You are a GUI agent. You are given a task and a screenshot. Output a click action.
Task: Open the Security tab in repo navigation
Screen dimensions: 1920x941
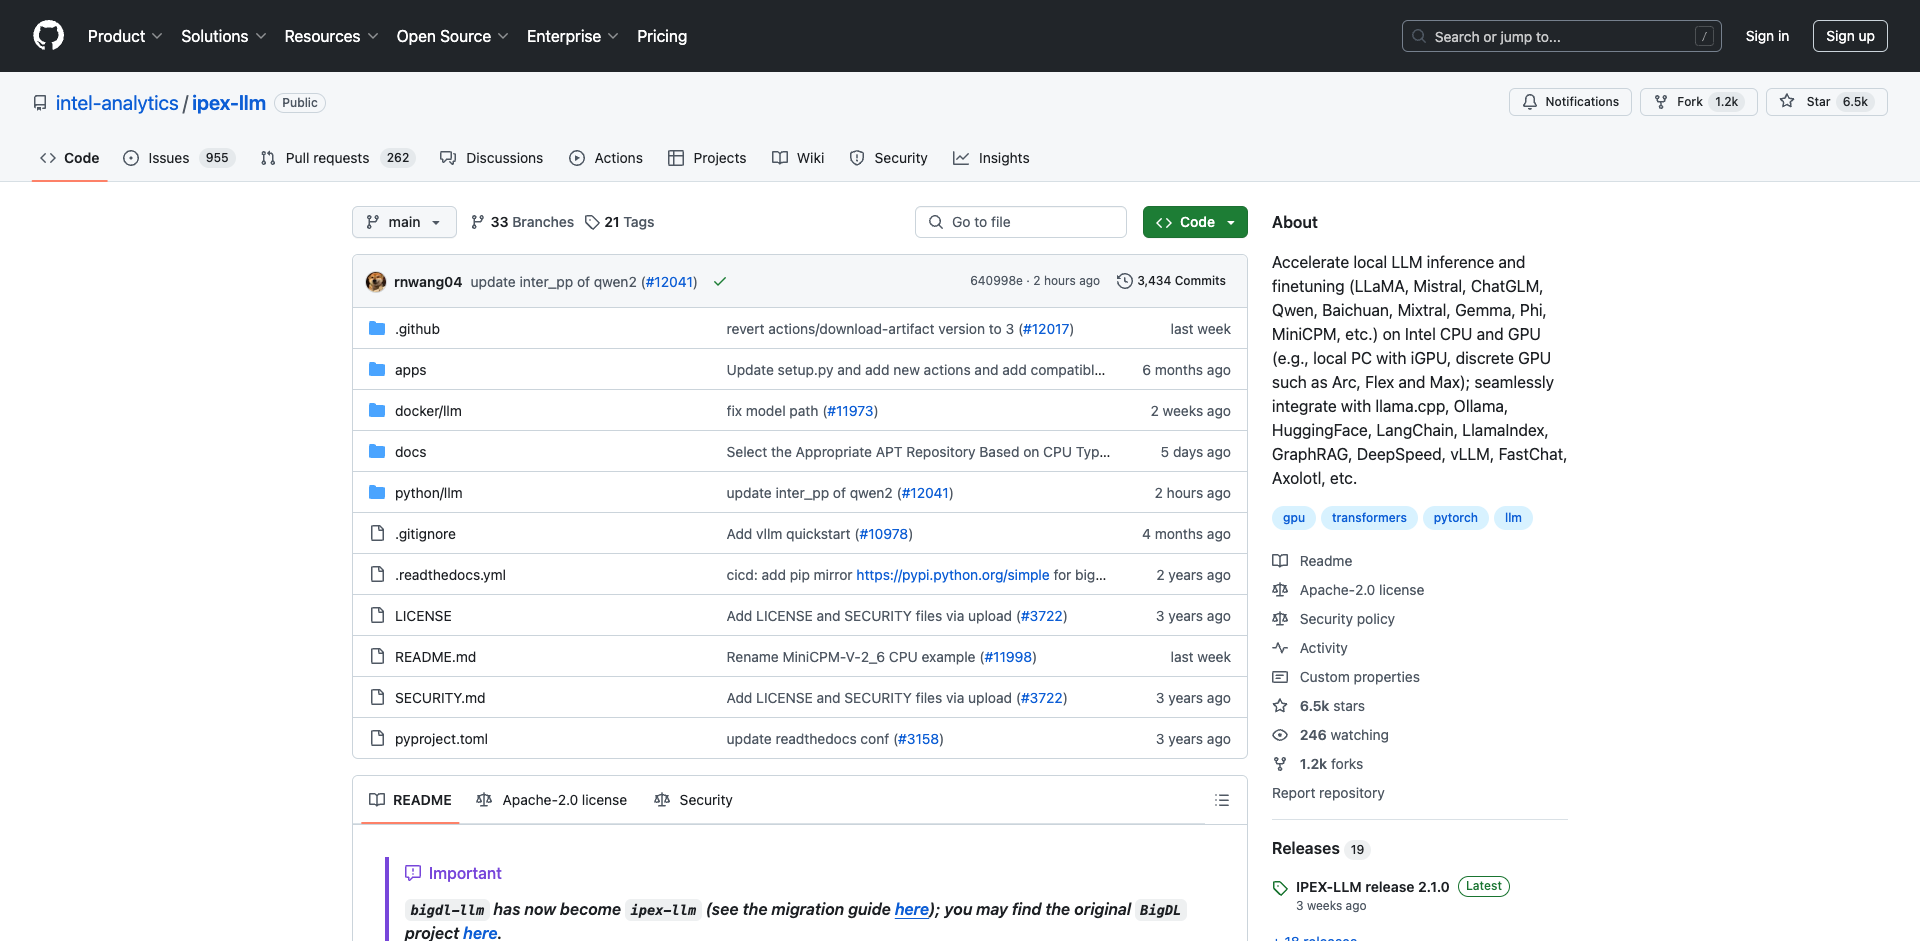pyautogui.click(x=889, y=158)
